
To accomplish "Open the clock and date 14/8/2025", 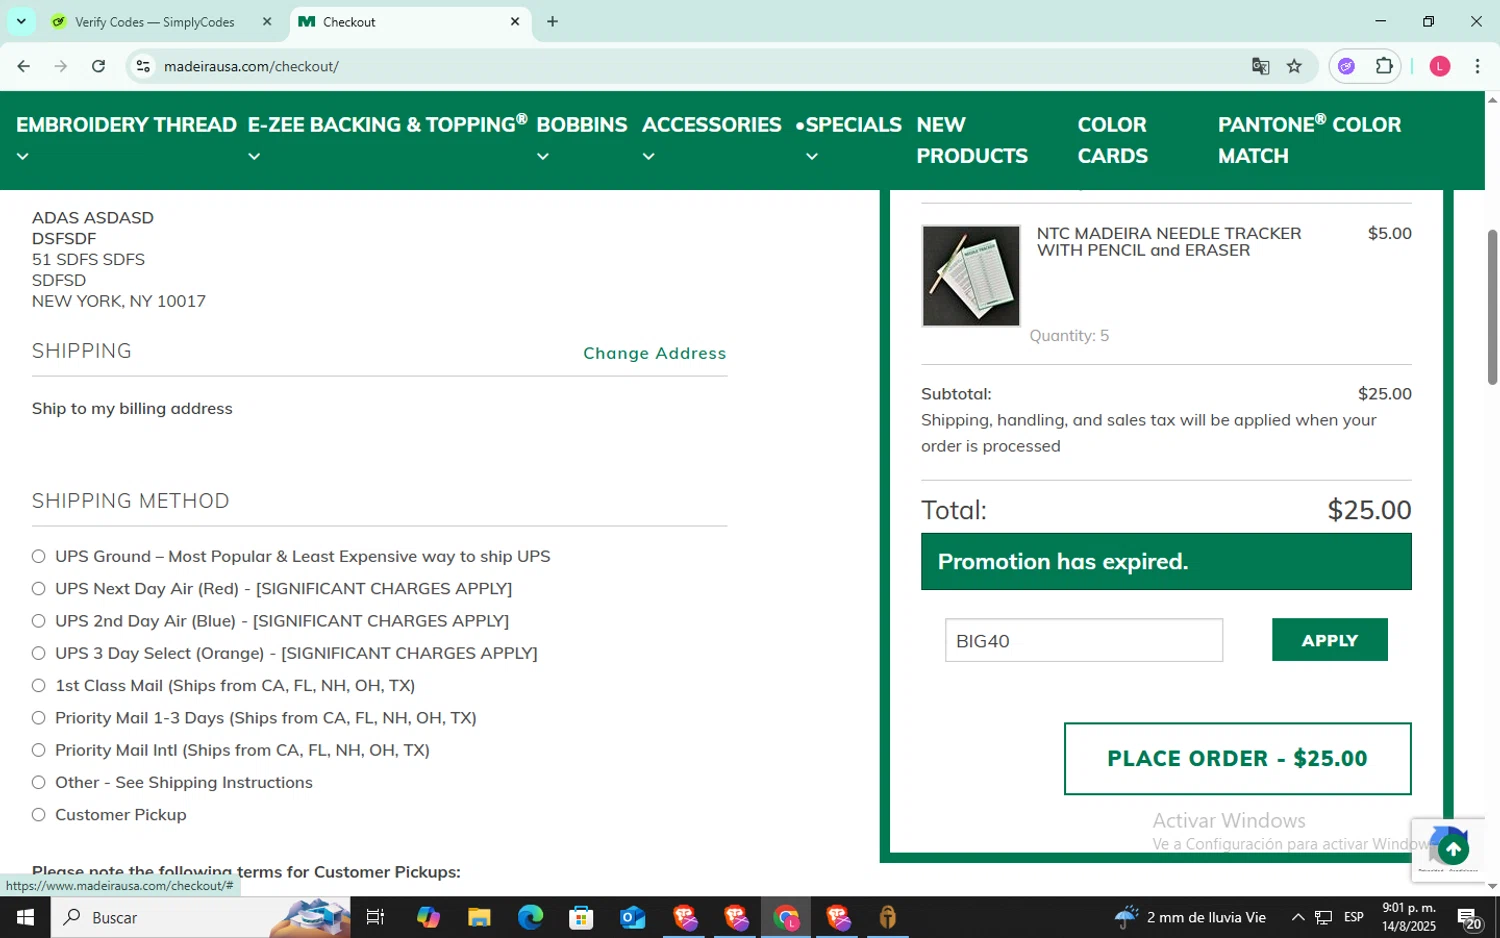I will pyautogui.click(x=1409, y=917).
